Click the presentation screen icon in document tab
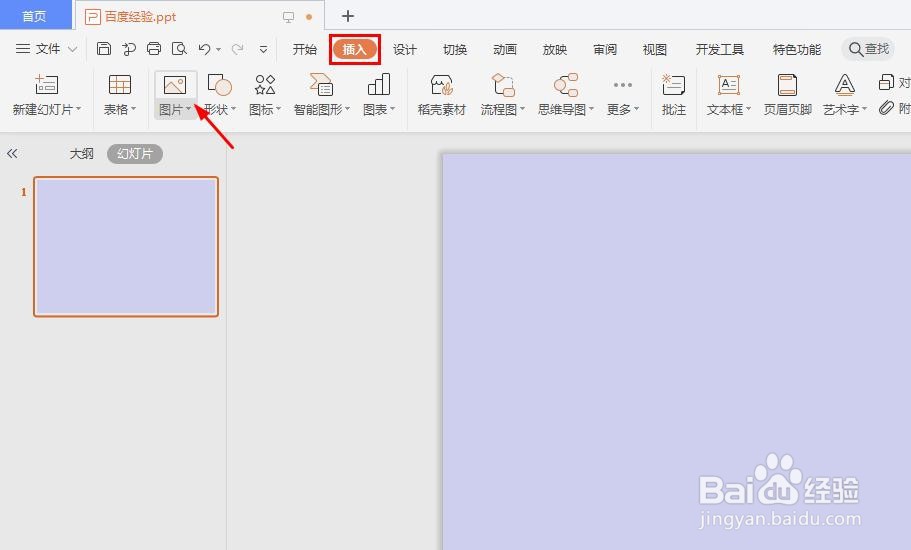Image resolution: width=911 pixels, height=550 pixels. 289,17
